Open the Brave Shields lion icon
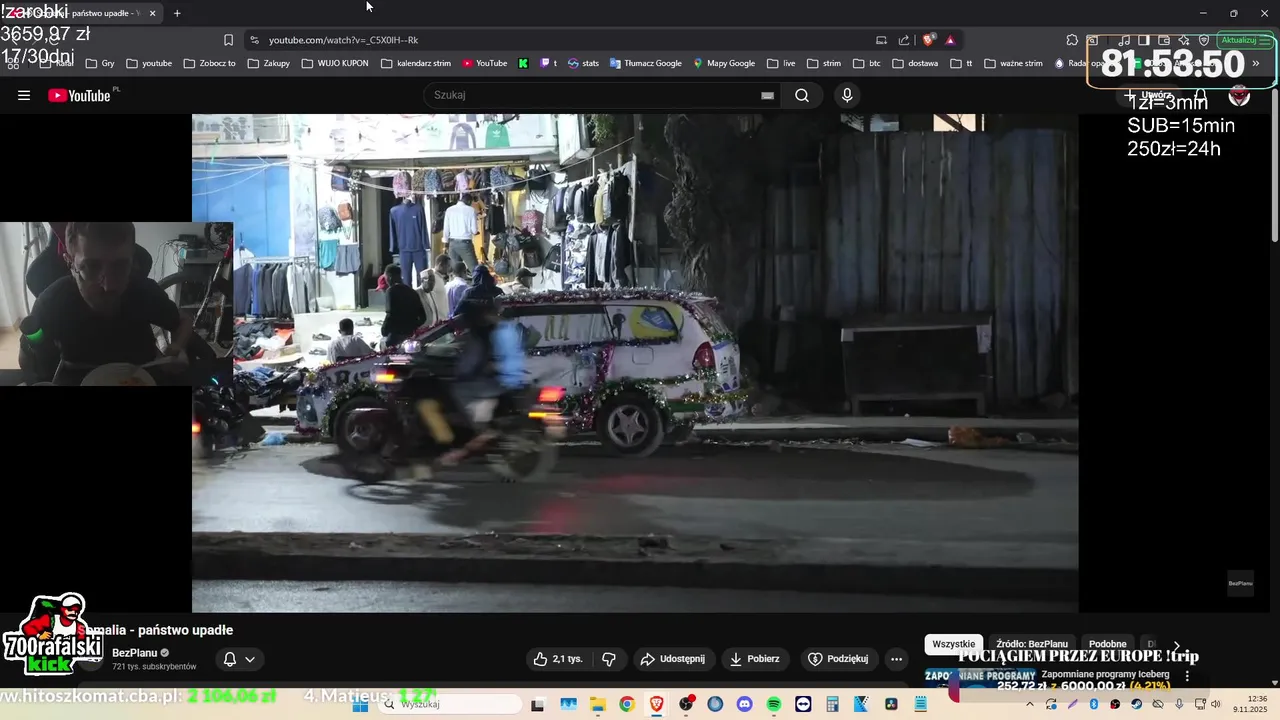This screenshot has width=1280, height=720. click(x=929, y=40)
